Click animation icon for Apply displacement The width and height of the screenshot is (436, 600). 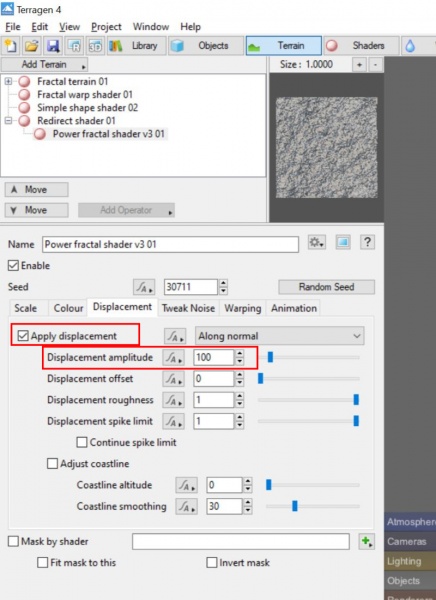175,336
